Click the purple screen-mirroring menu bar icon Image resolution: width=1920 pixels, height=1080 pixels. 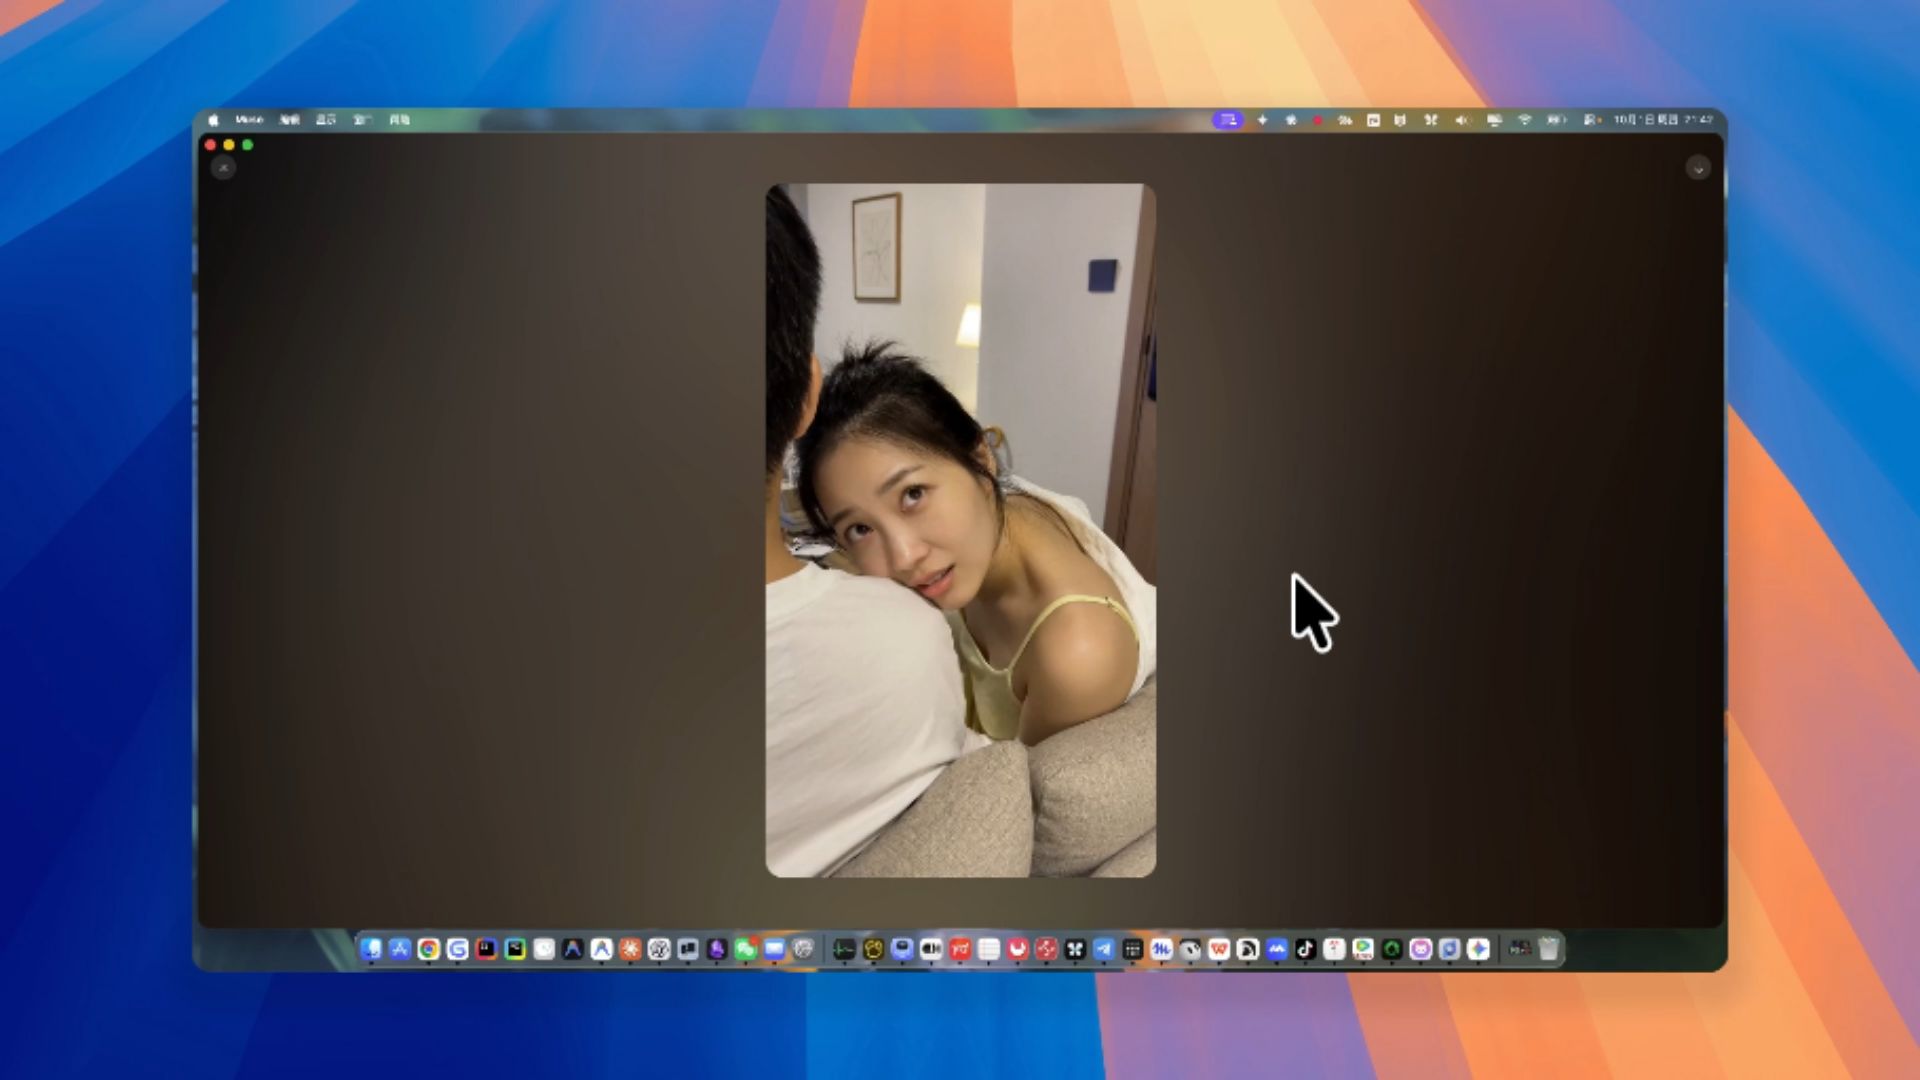(x=1227, y=120)
